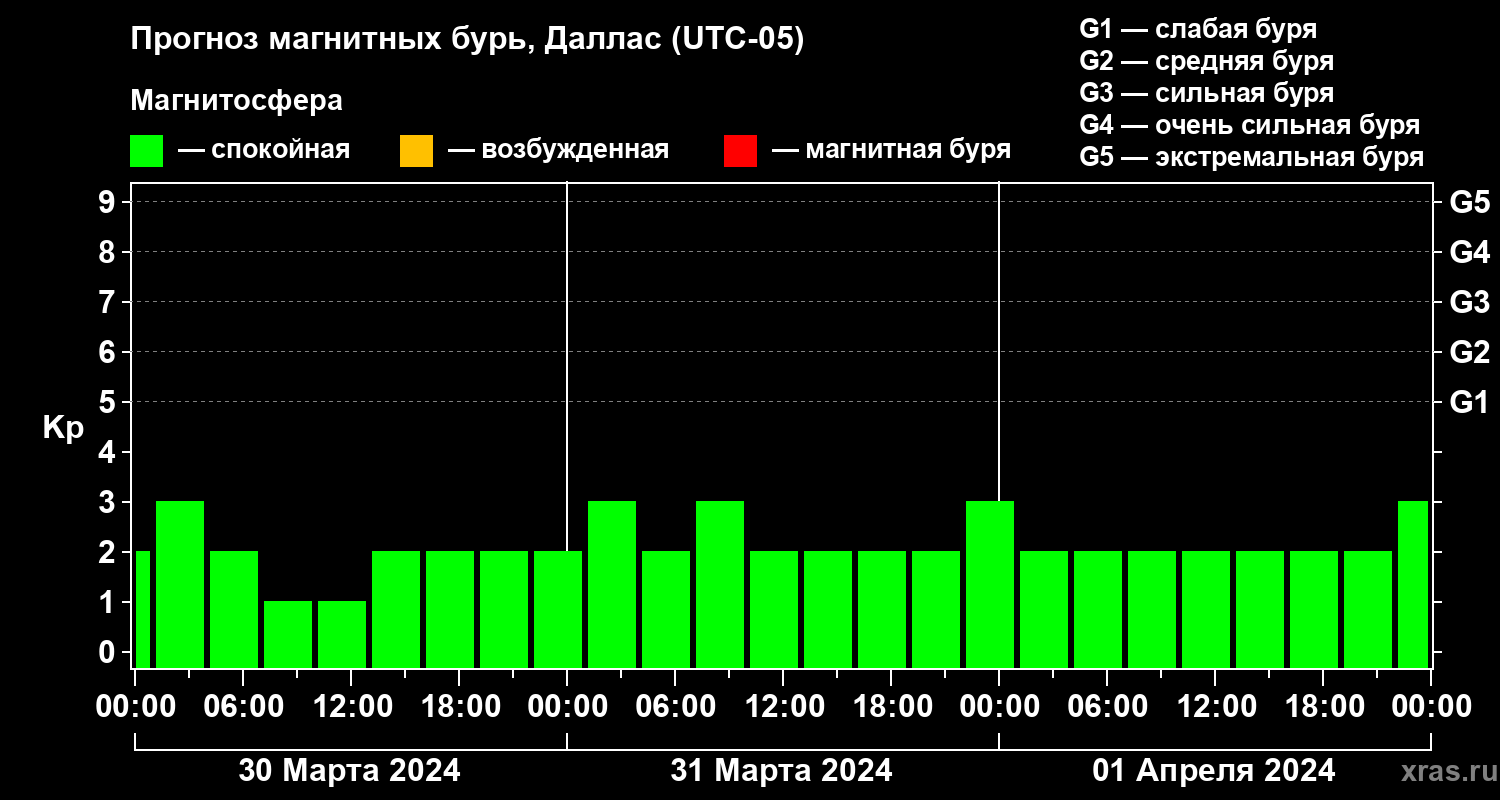Click the 06:00 time label under 30 Марта

243,707
